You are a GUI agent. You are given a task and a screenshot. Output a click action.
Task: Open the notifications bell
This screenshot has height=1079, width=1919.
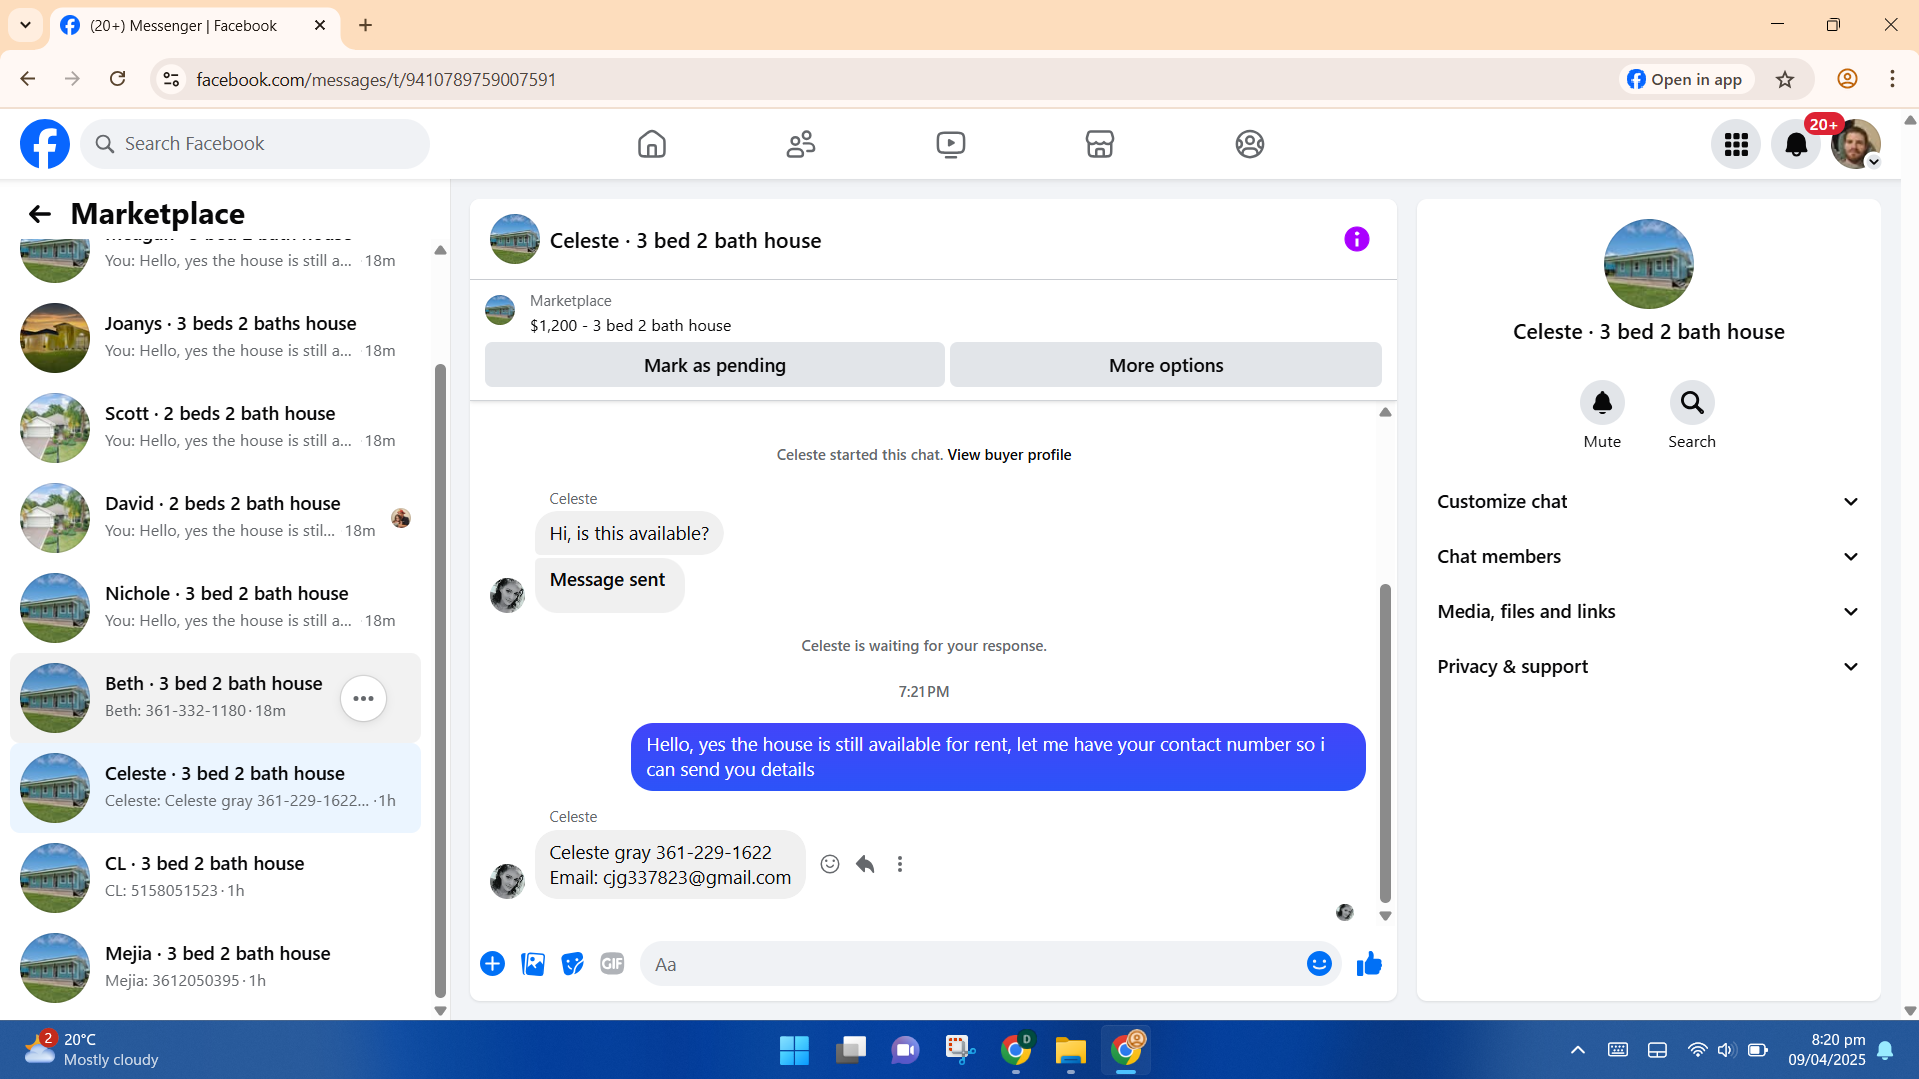point(1796,145)
